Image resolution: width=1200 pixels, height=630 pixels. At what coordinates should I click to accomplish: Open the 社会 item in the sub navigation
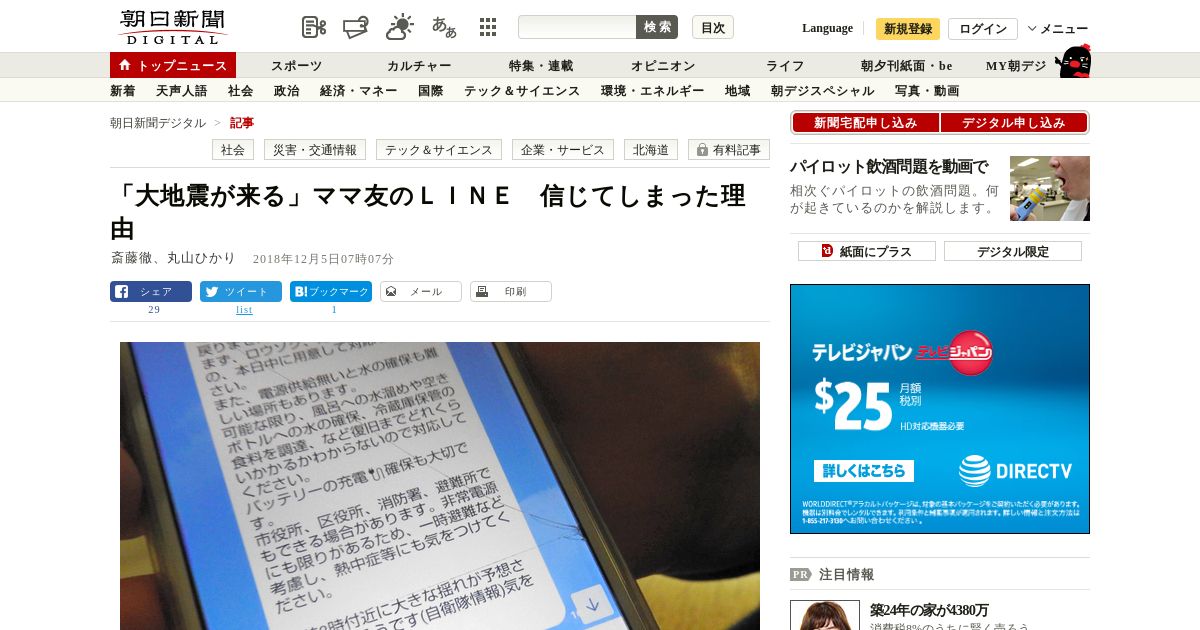coord(240,91)
